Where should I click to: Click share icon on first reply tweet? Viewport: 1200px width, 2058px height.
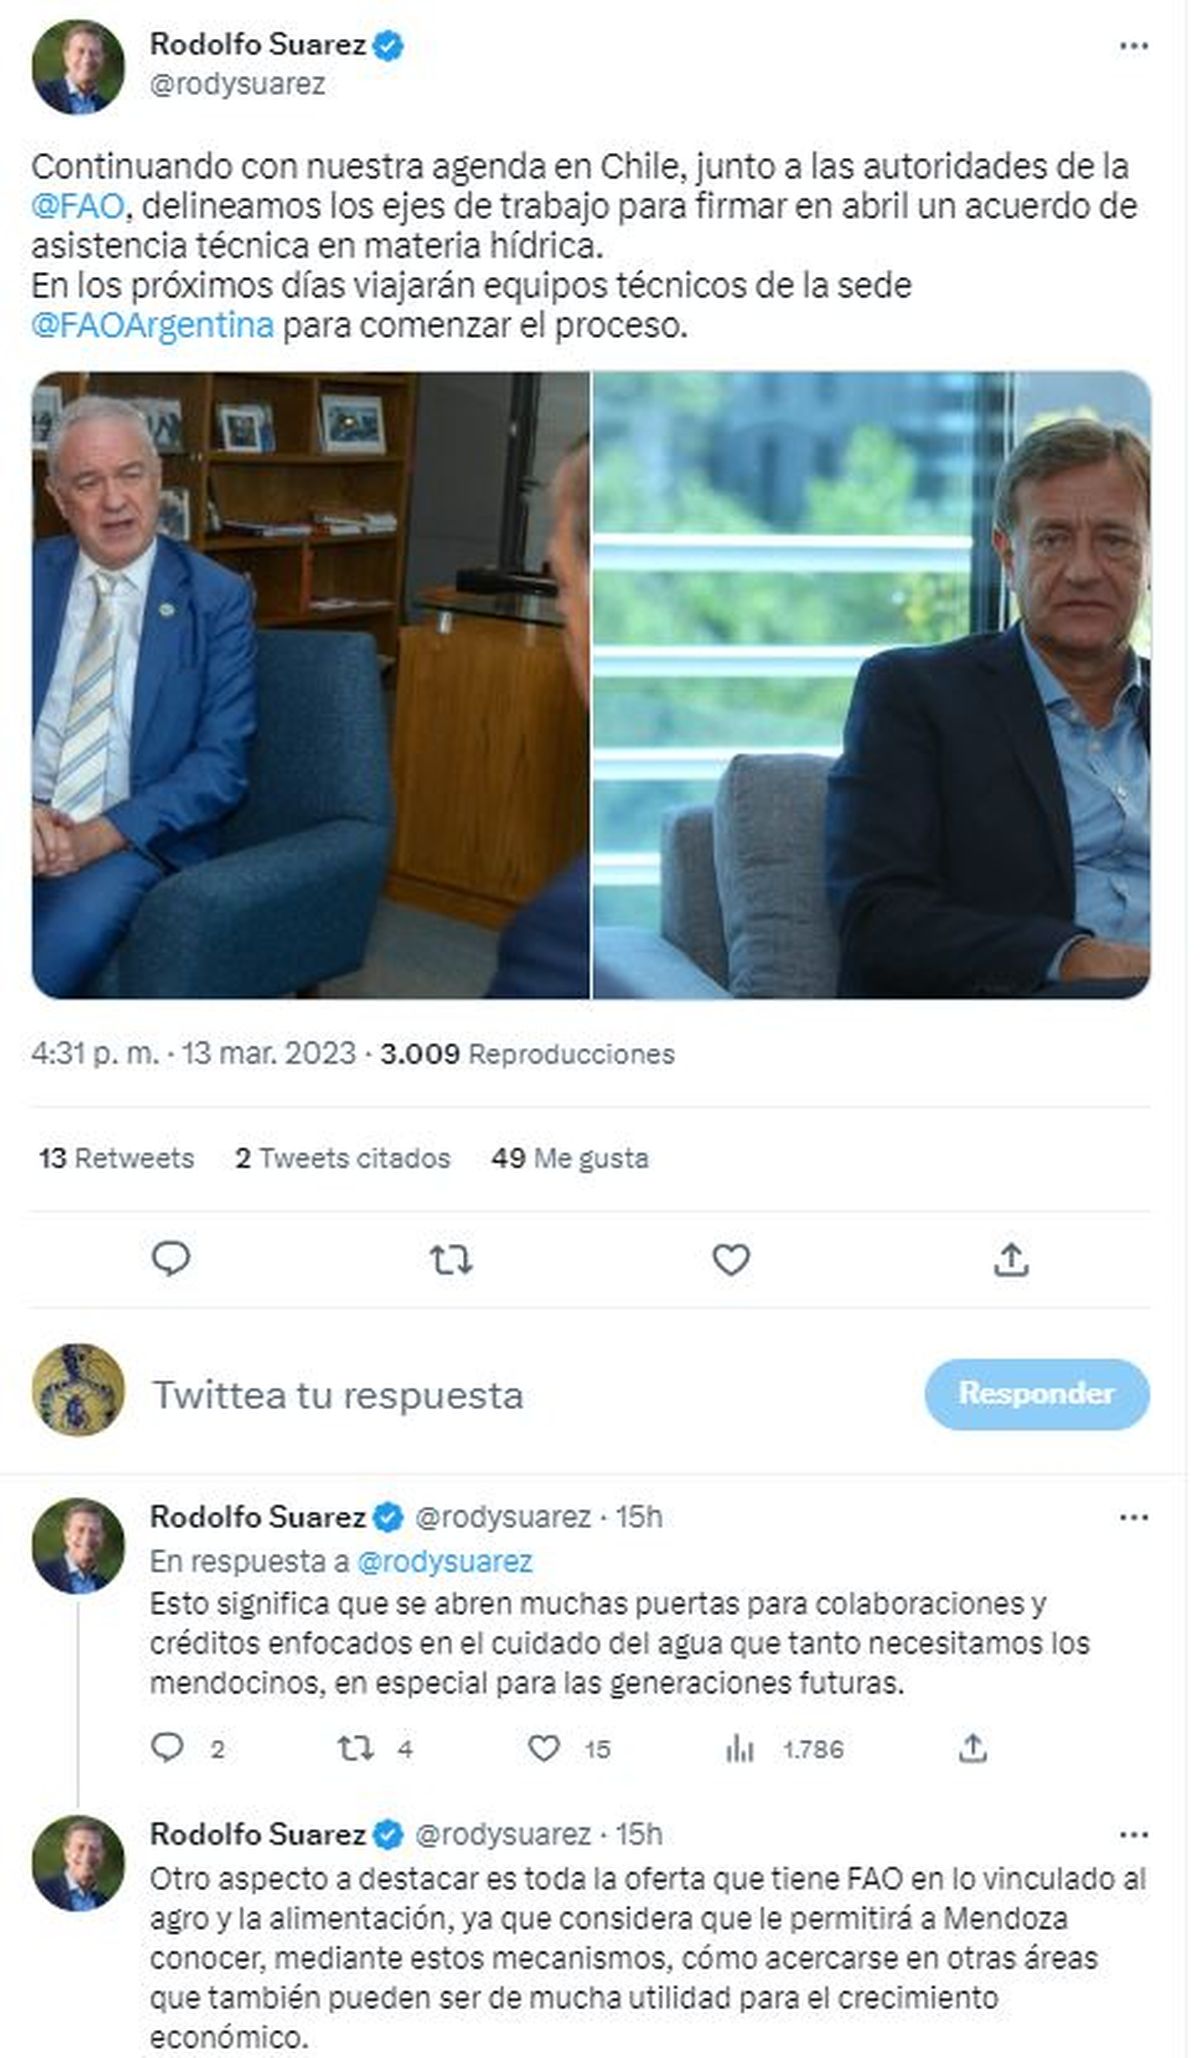click(973, 1748)
